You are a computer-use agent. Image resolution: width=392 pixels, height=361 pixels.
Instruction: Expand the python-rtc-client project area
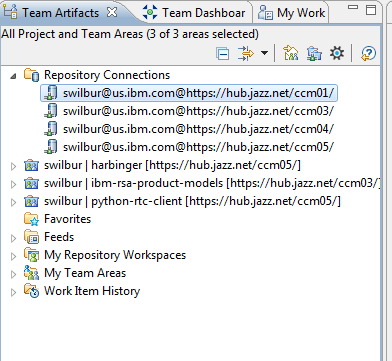[13, 202]
